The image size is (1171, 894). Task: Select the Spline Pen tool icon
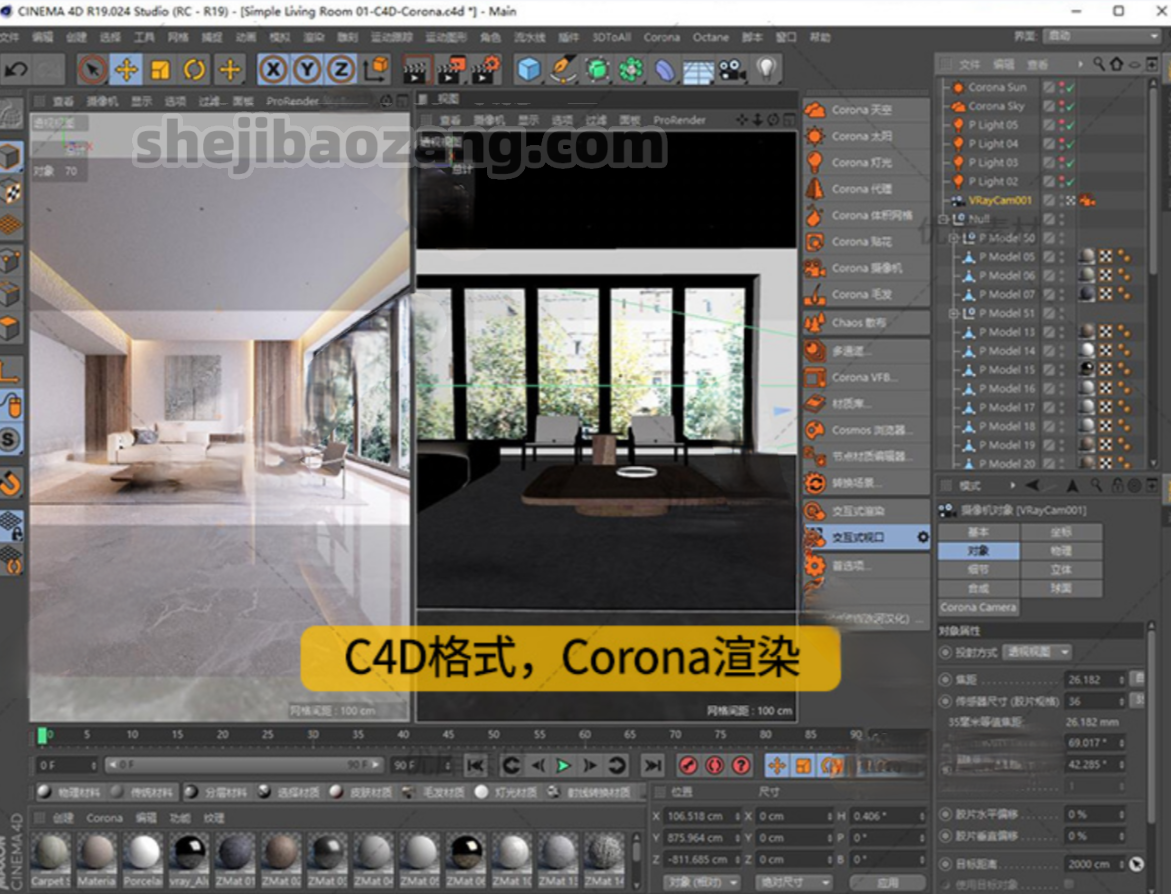tap(563, 69)
